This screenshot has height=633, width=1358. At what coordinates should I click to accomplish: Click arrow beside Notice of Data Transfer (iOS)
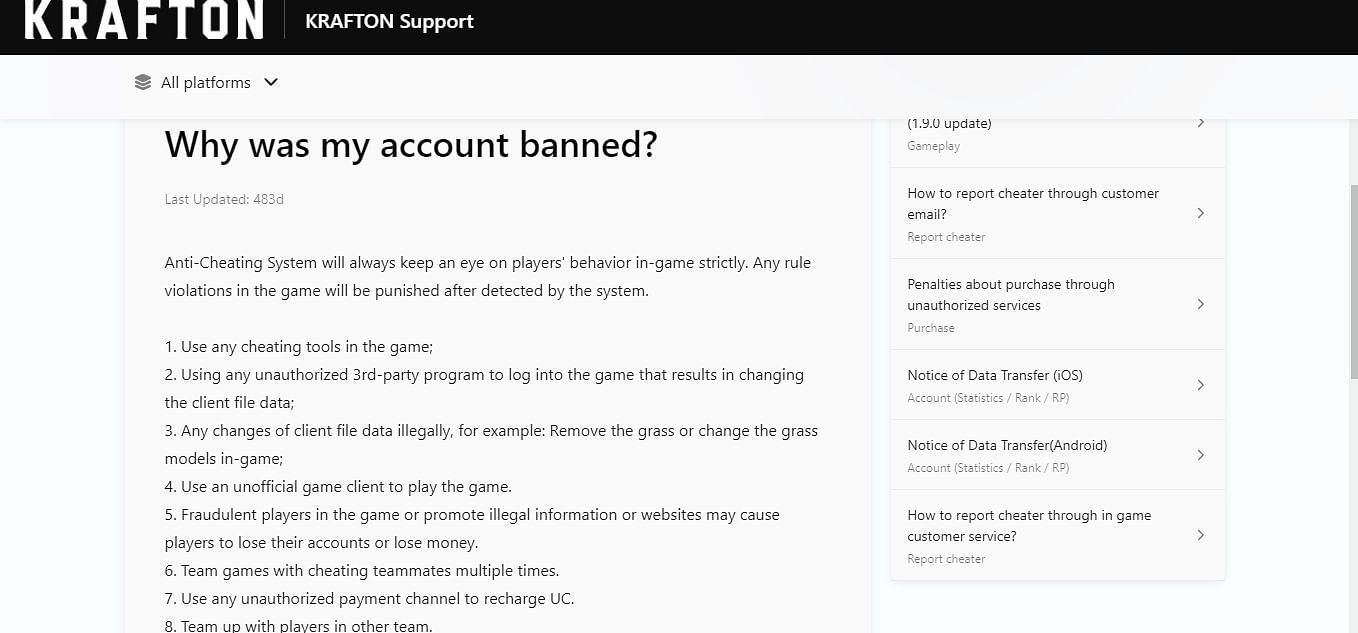pyautogui.click(x=1201, y=385)
